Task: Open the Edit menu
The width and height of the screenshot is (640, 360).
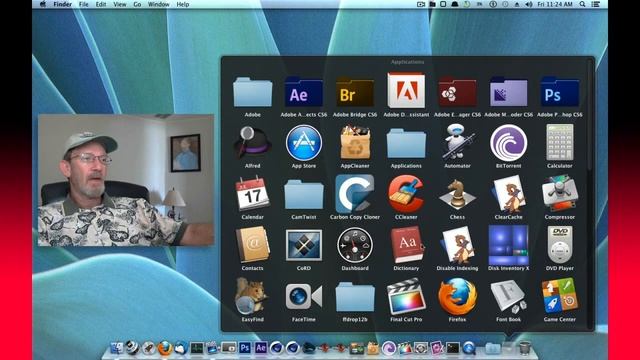Action: tap(101, 4)
